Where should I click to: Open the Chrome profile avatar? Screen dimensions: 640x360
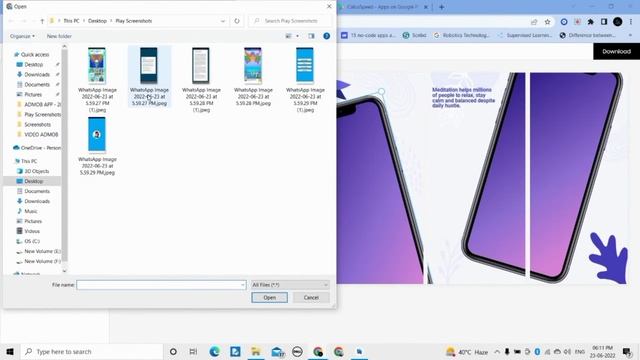(x=618, y=22)
